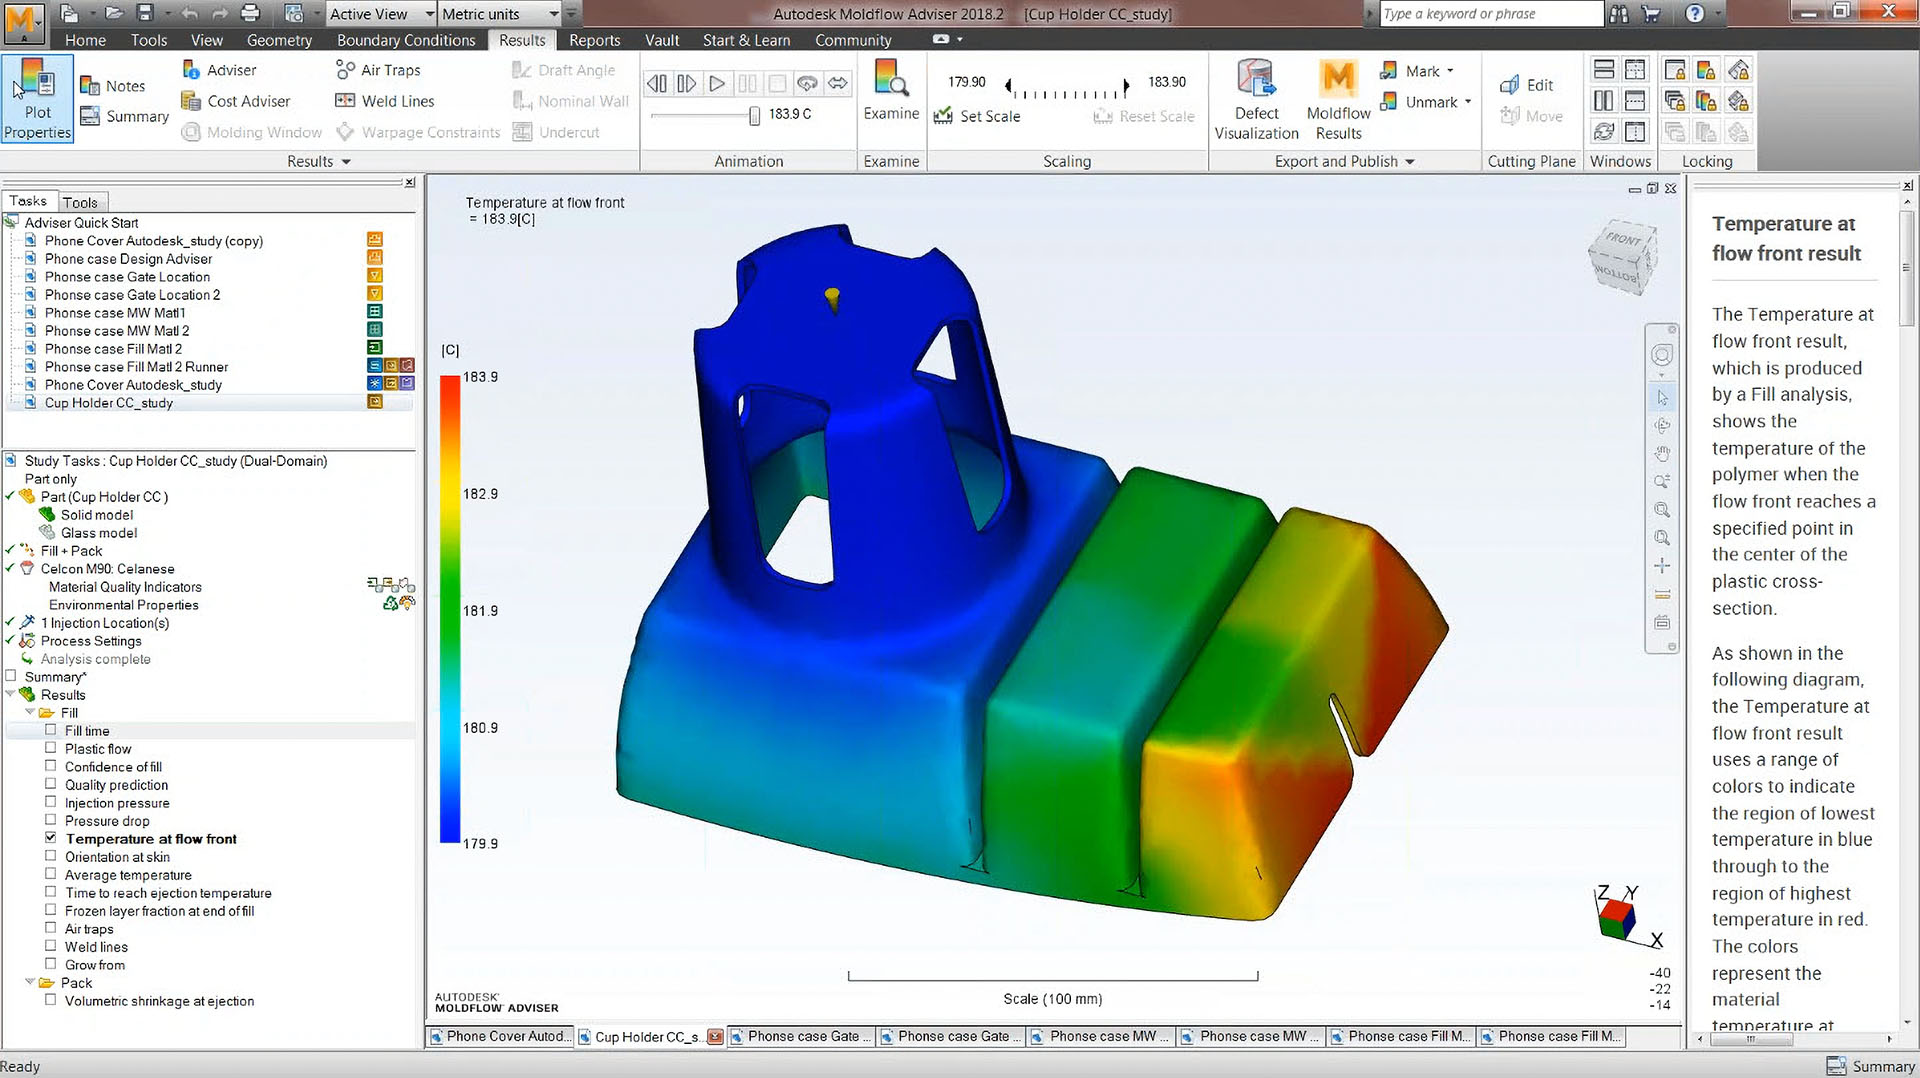Open the Active View dropdown
This screenshot has height=1078, width=1920.
tap(429, 14)
